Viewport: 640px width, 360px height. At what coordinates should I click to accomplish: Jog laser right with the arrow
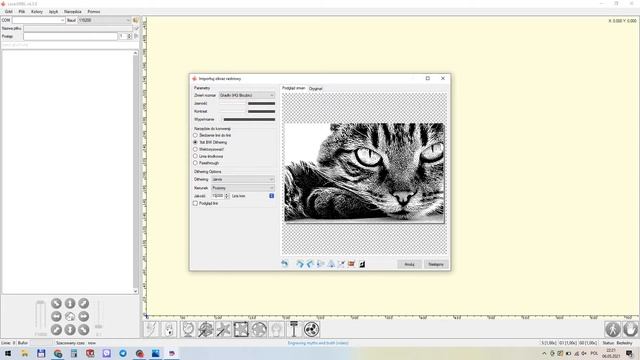coord(84,316)
